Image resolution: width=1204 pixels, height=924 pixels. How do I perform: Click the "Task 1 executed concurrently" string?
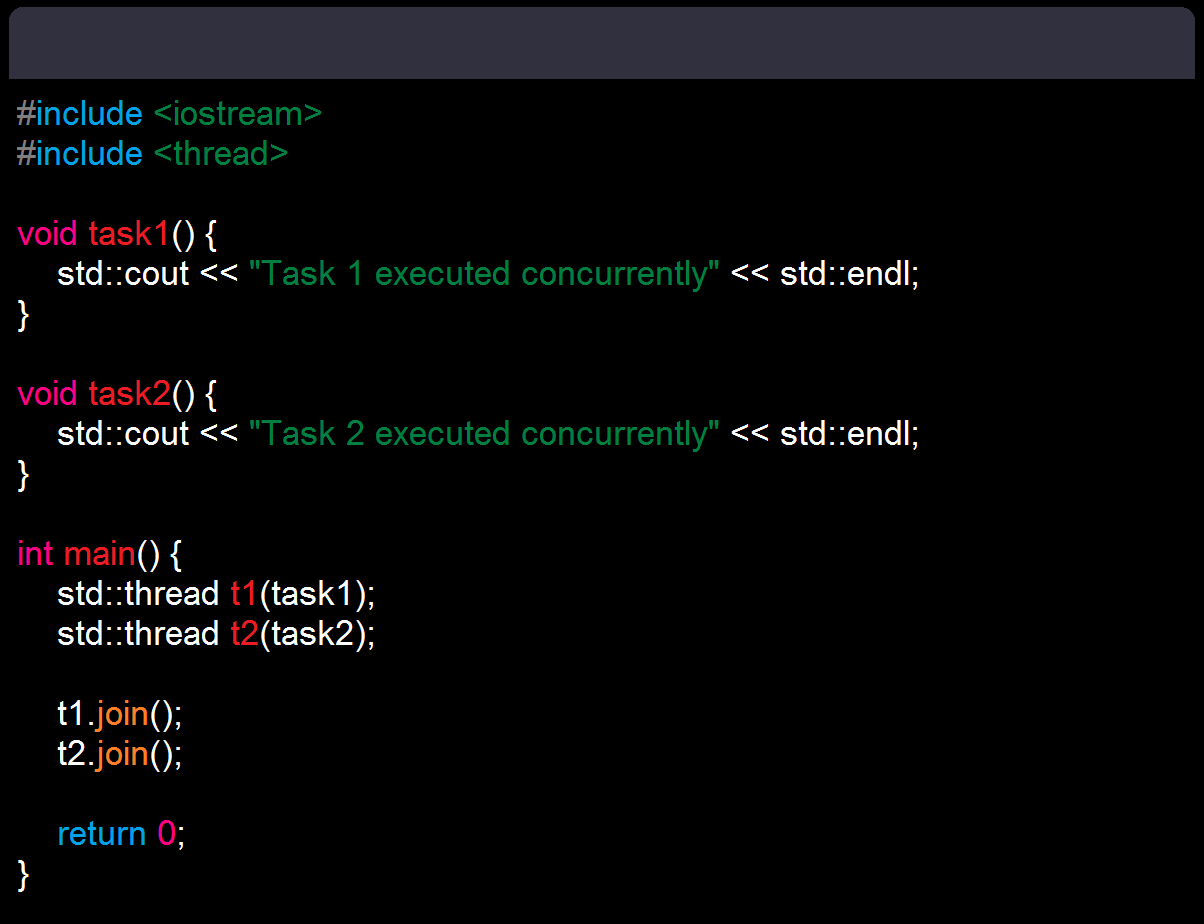click(484, 274)
